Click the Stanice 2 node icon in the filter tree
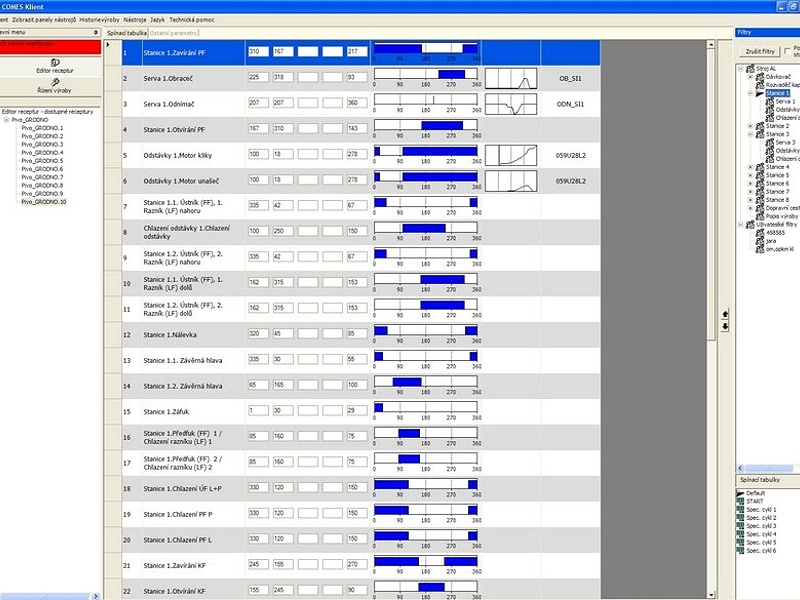 pyautogui.click(x=760, y=126)
